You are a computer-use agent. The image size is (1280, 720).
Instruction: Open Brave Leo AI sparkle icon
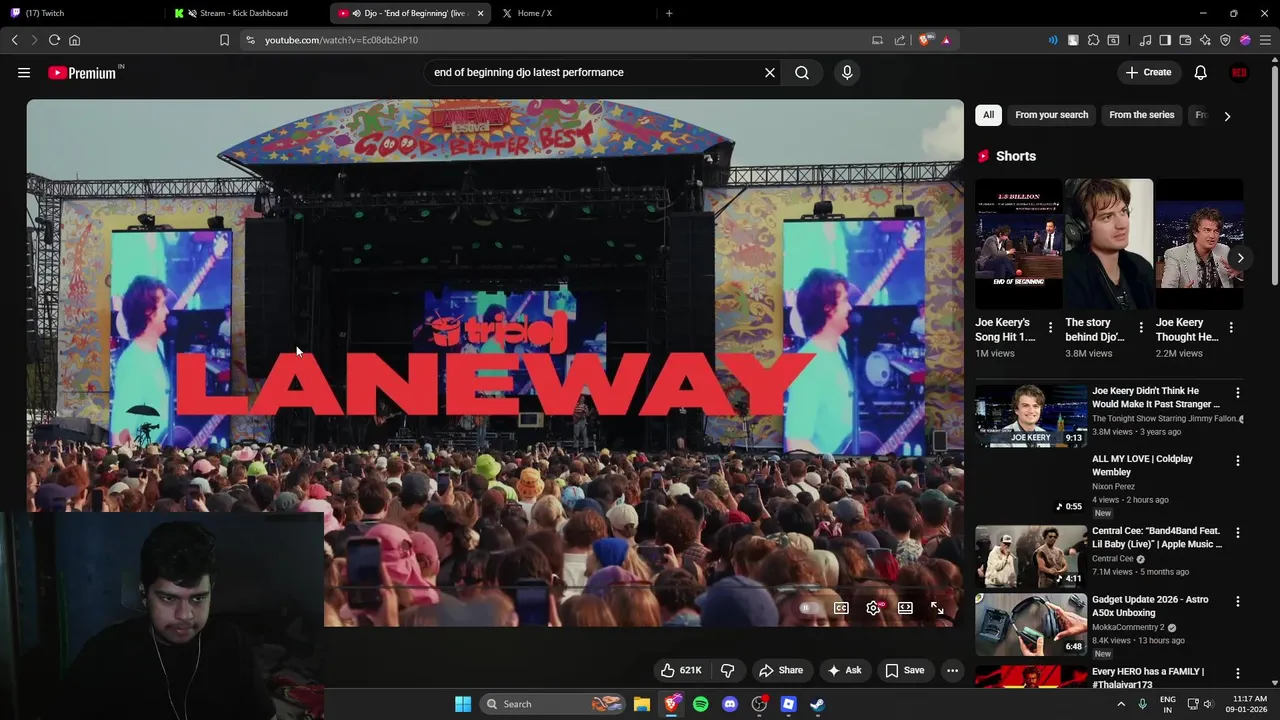click(1205, 40)
